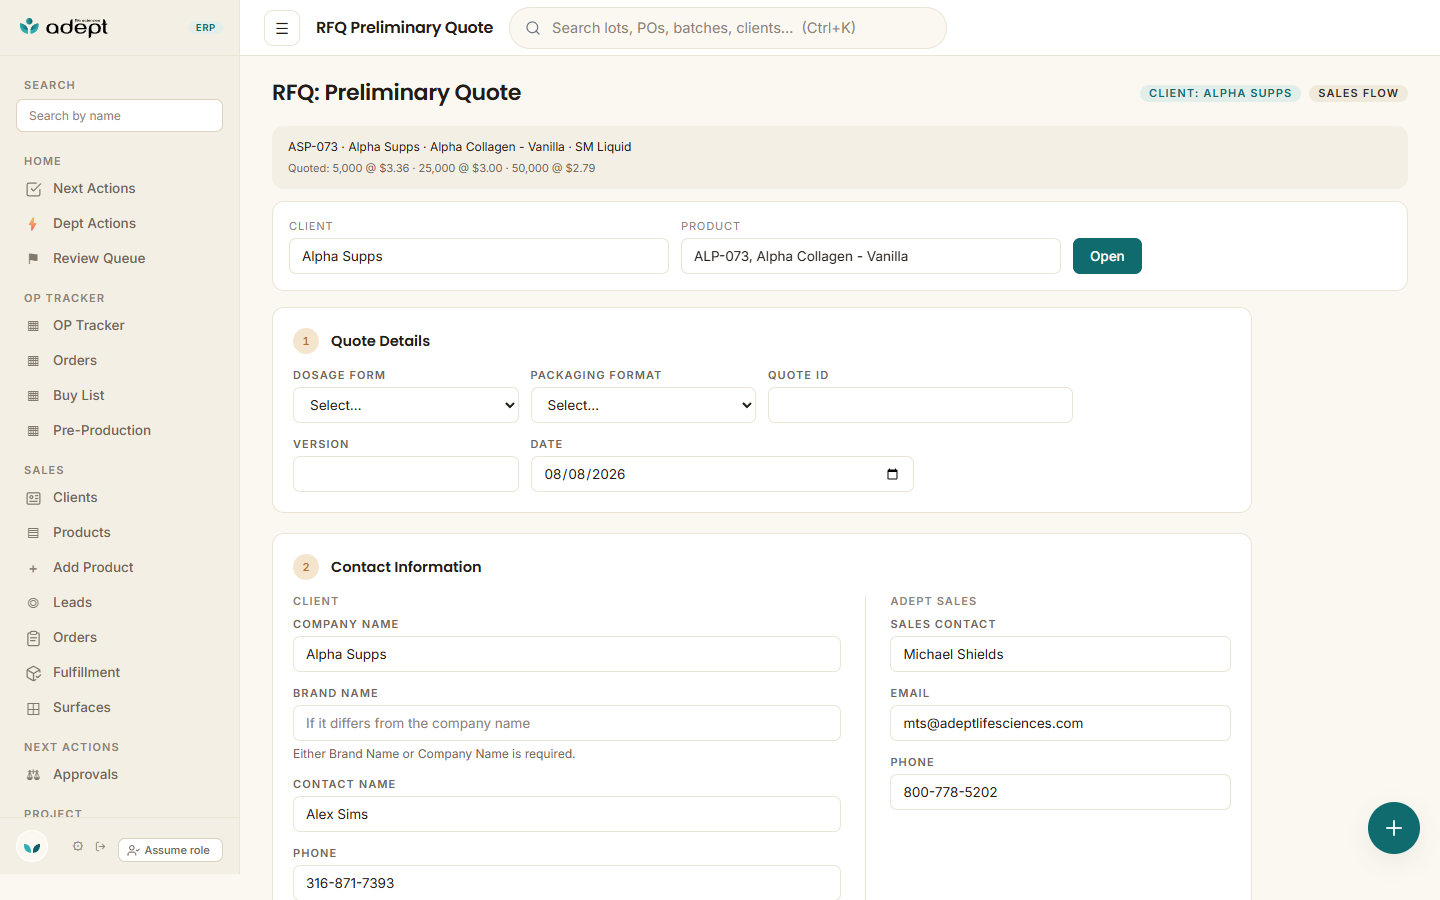This screenshot has width=1440, height=900.
Task: Click the "Quoted: 5,000 @ $3.36" pricing line
Action: coord(442,168)
